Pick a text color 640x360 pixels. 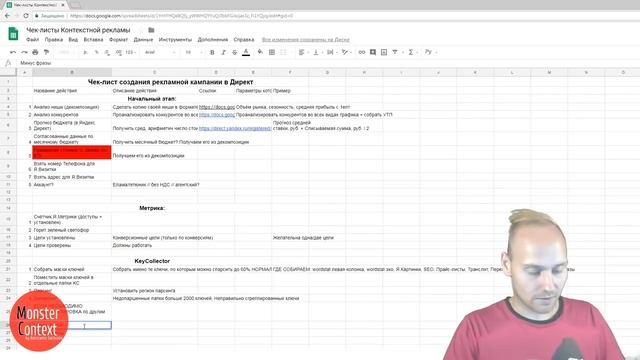click(246, 52)
